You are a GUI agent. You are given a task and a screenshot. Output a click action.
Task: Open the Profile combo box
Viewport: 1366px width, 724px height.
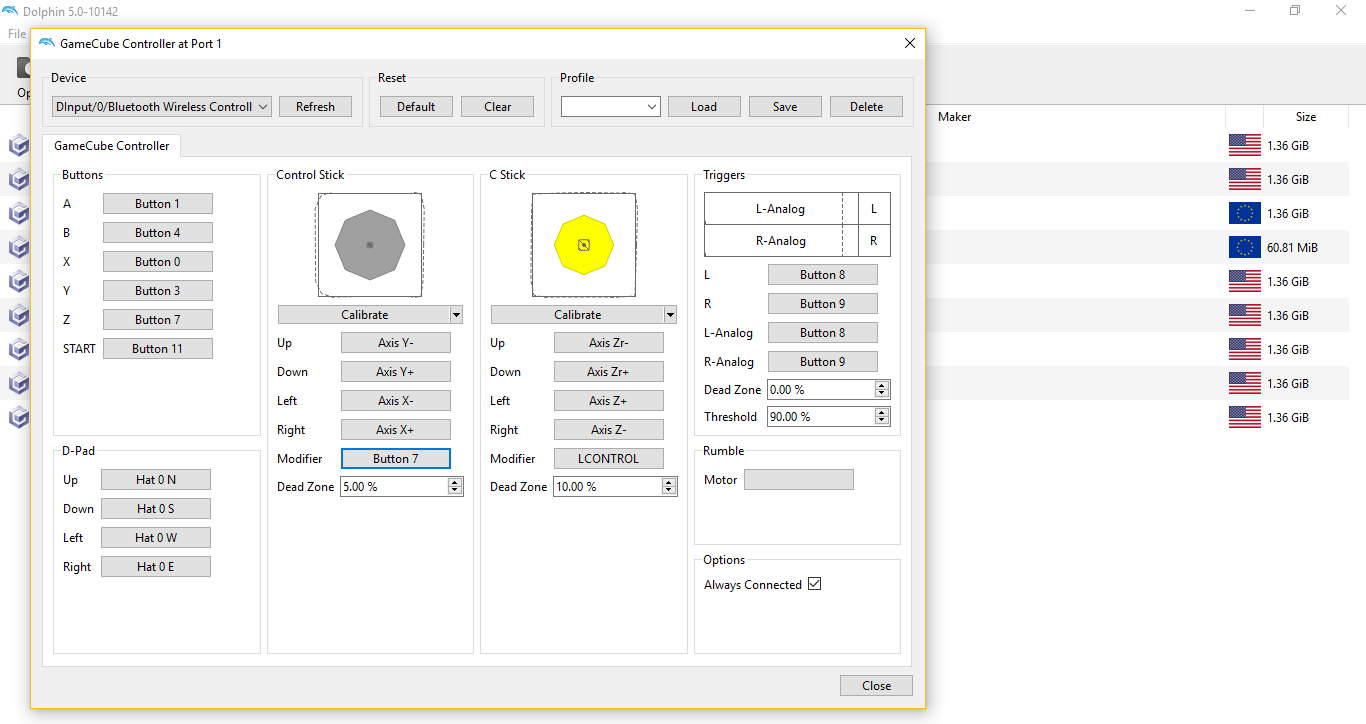tap(610, 106)
